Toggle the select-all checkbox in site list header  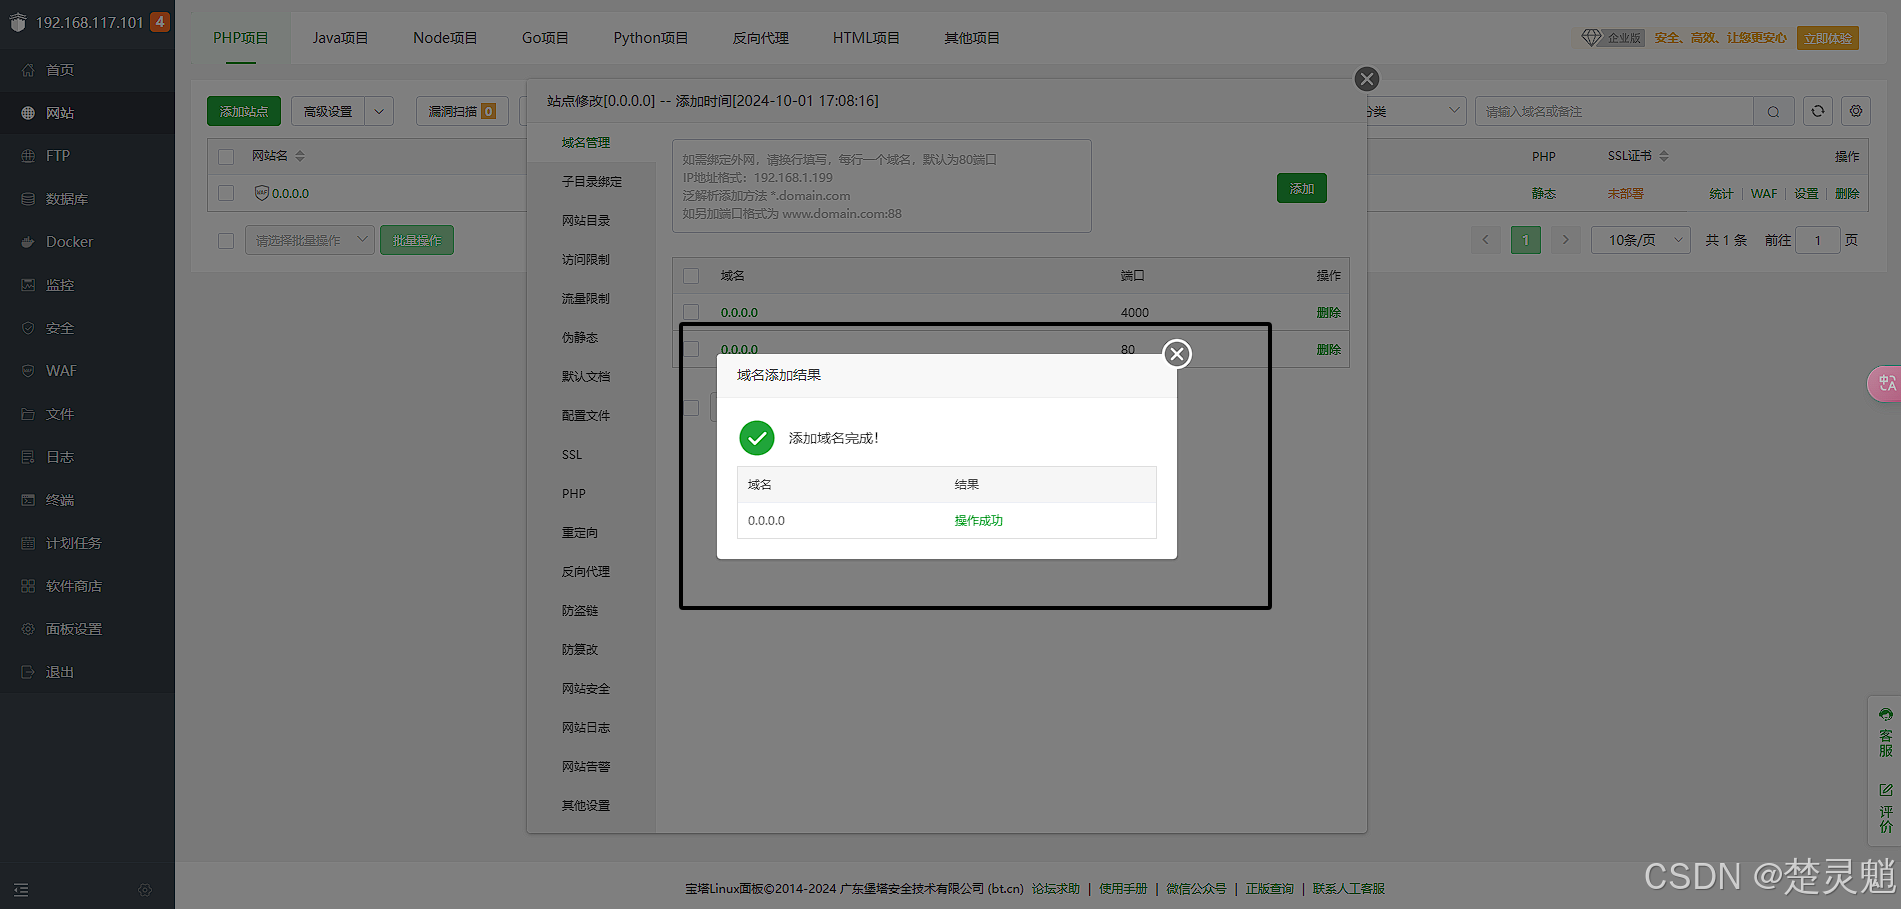226,157
